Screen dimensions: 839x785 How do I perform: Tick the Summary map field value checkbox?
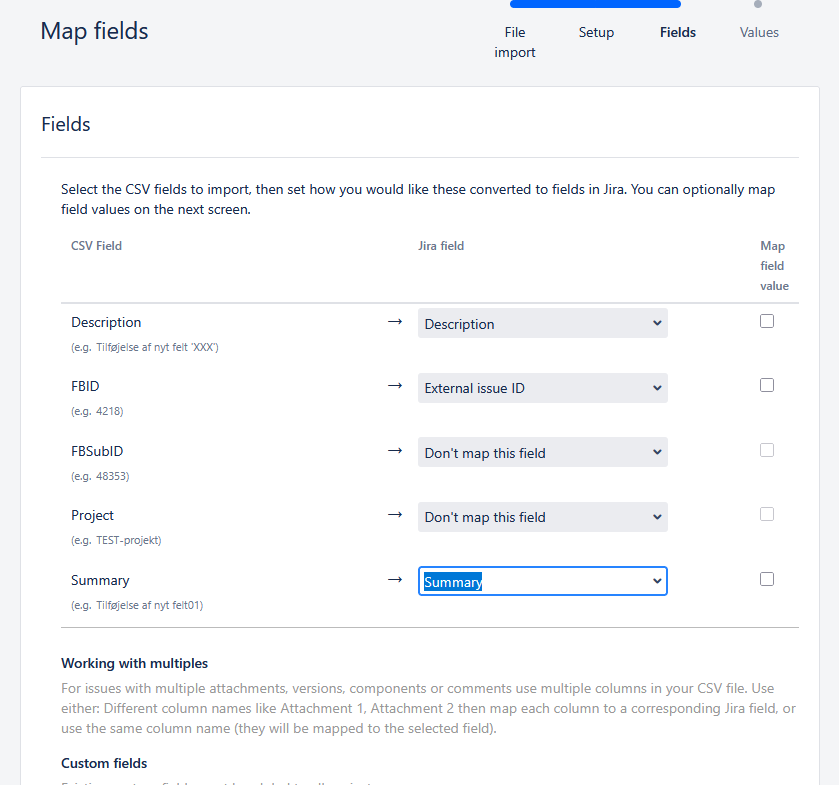coord(767,579)
